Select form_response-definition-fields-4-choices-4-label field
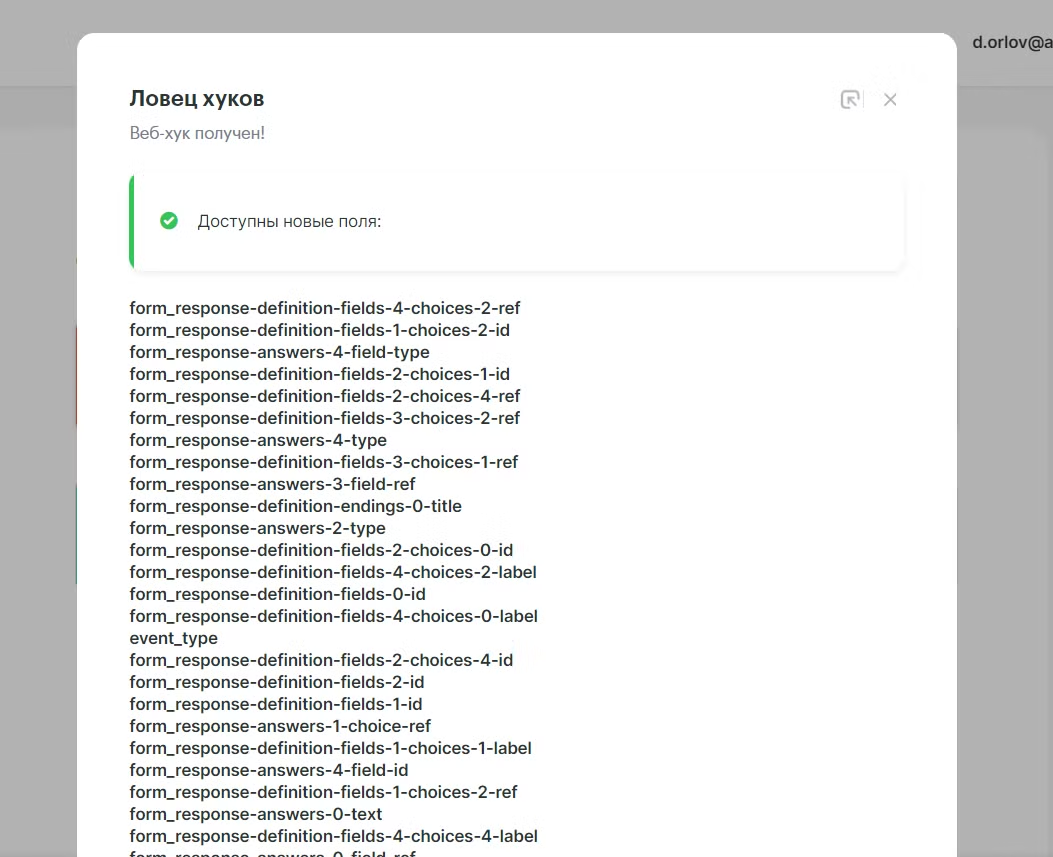The image size is (1053, 857). point(333,836)
